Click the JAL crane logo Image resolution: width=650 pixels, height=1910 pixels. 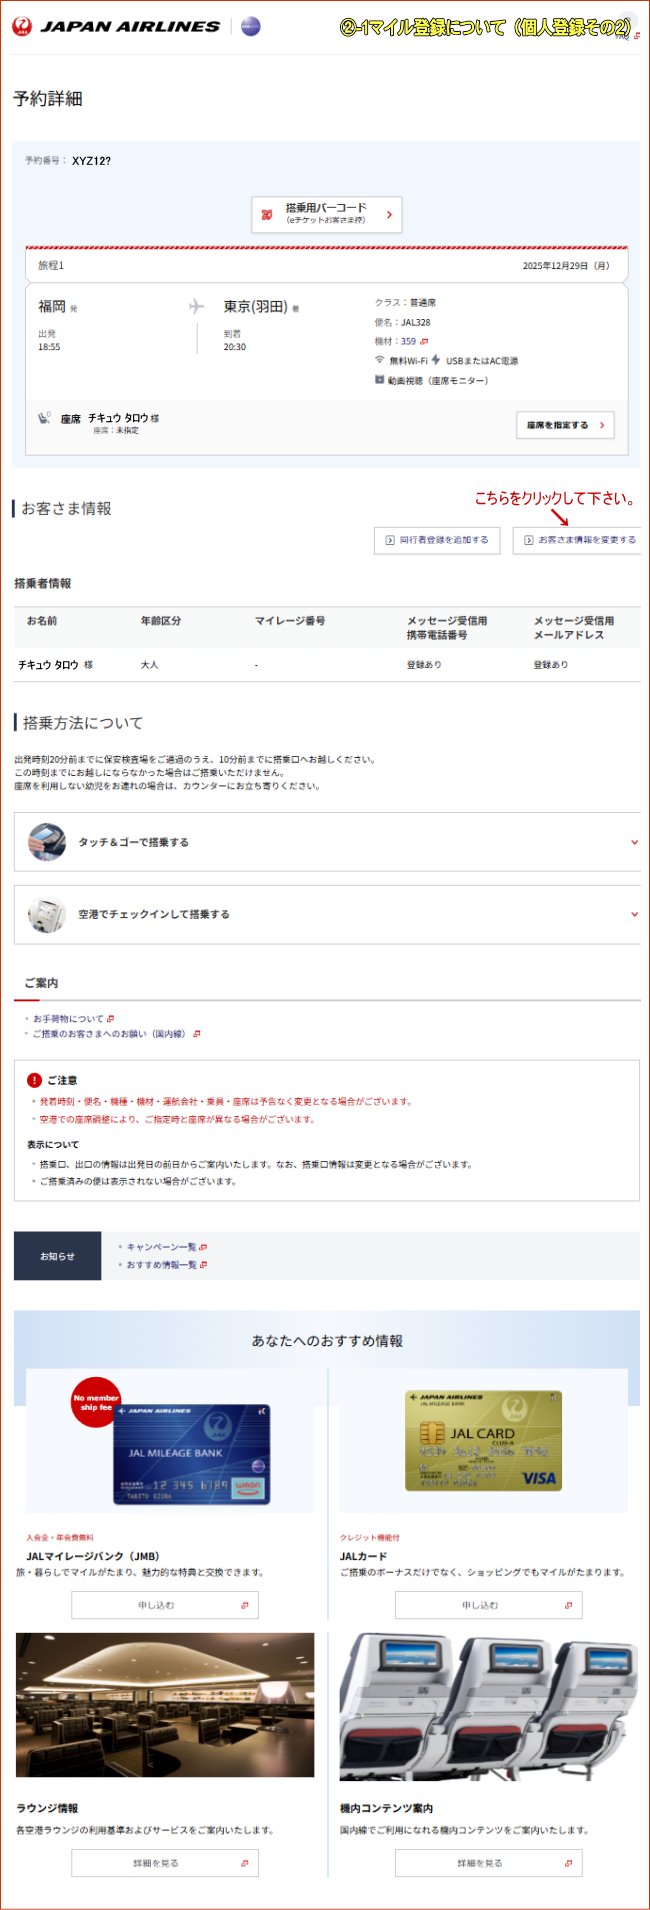tap(21, 27)
